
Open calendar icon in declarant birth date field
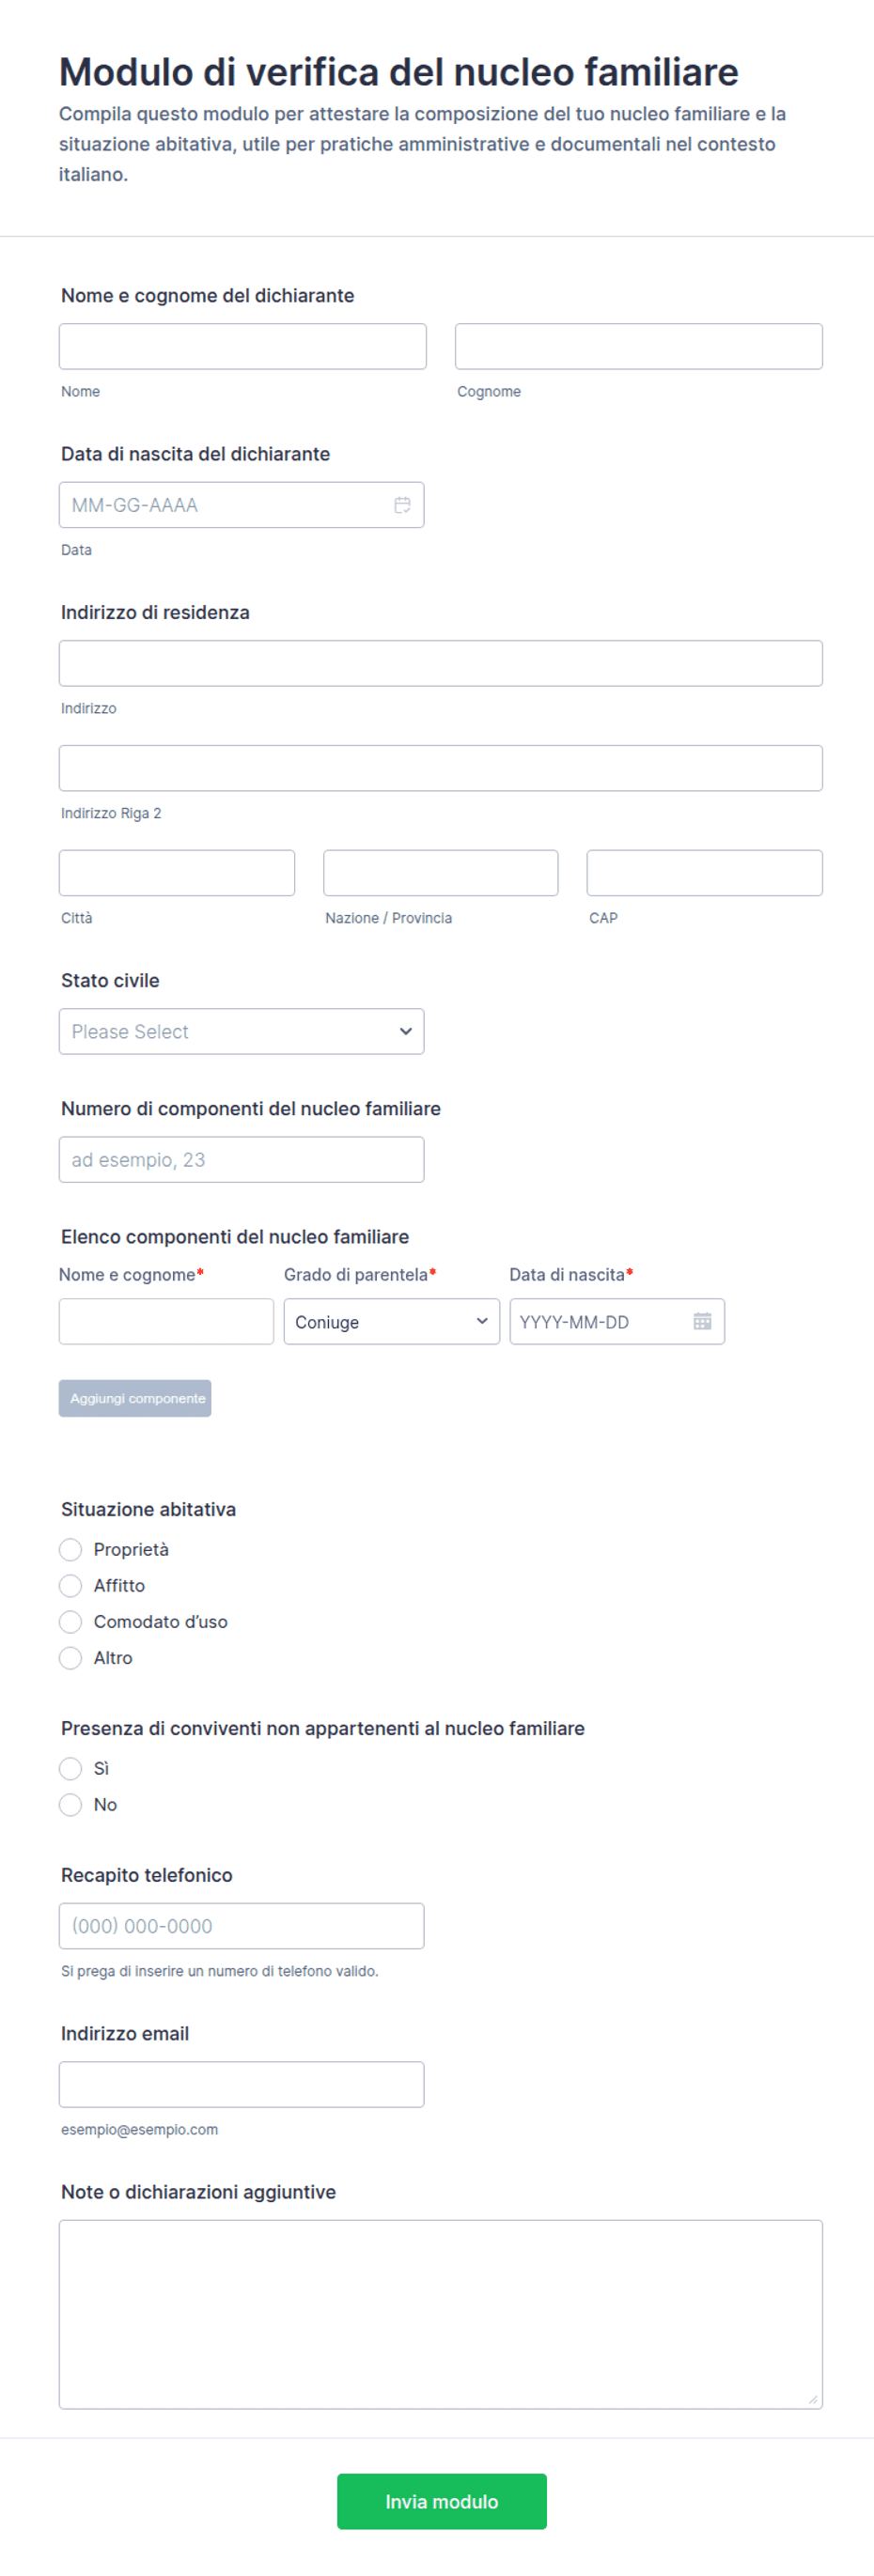pyautogui.click(x=402, y=505)
